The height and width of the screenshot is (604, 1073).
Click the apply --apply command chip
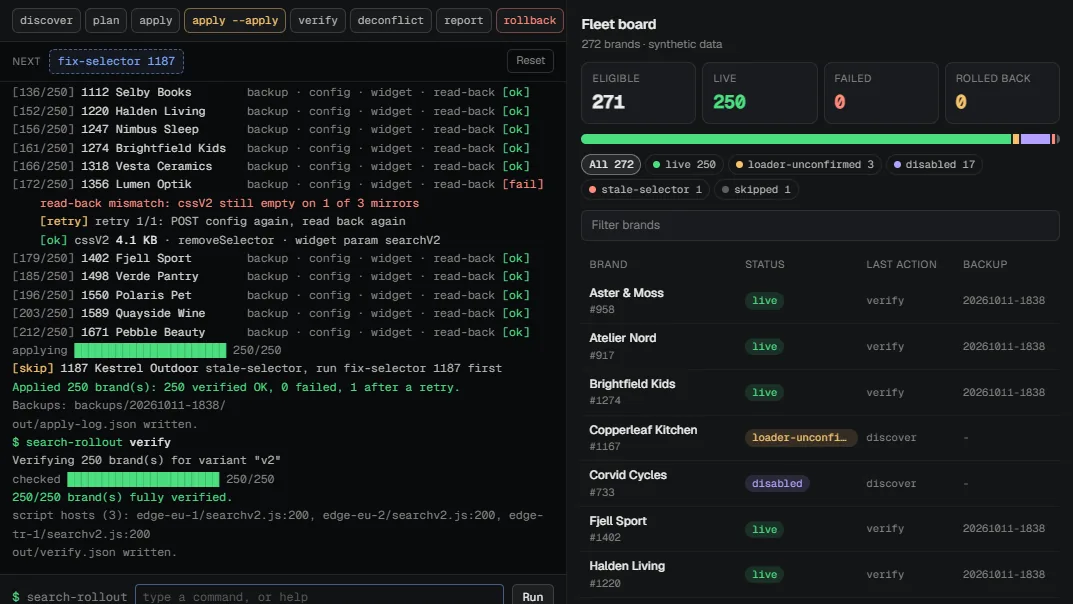click(235, 21)
